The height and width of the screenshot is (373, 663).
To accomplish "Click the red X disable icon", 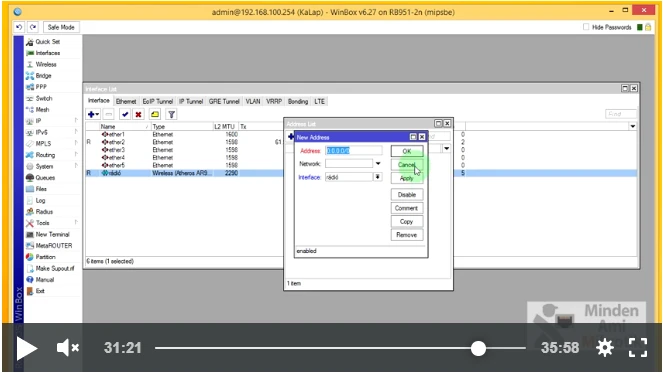I will pyautogui.click(x=138, y=114).
